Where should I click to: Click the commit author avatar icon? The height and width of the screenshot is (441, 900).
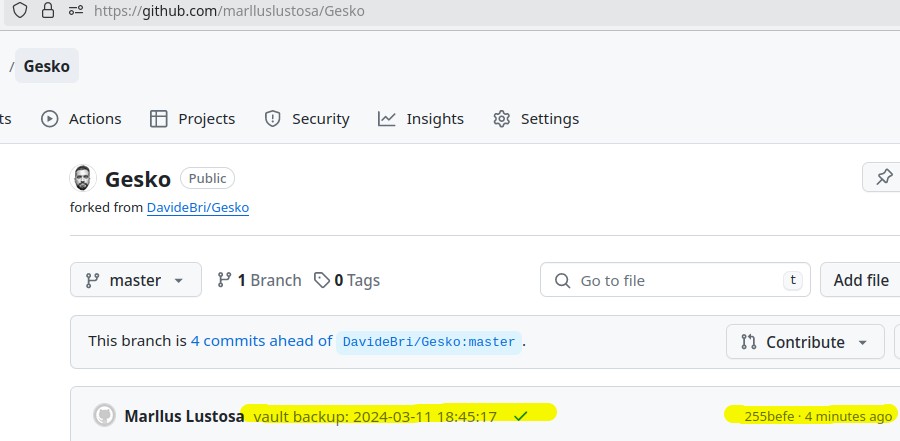[104, 415]
